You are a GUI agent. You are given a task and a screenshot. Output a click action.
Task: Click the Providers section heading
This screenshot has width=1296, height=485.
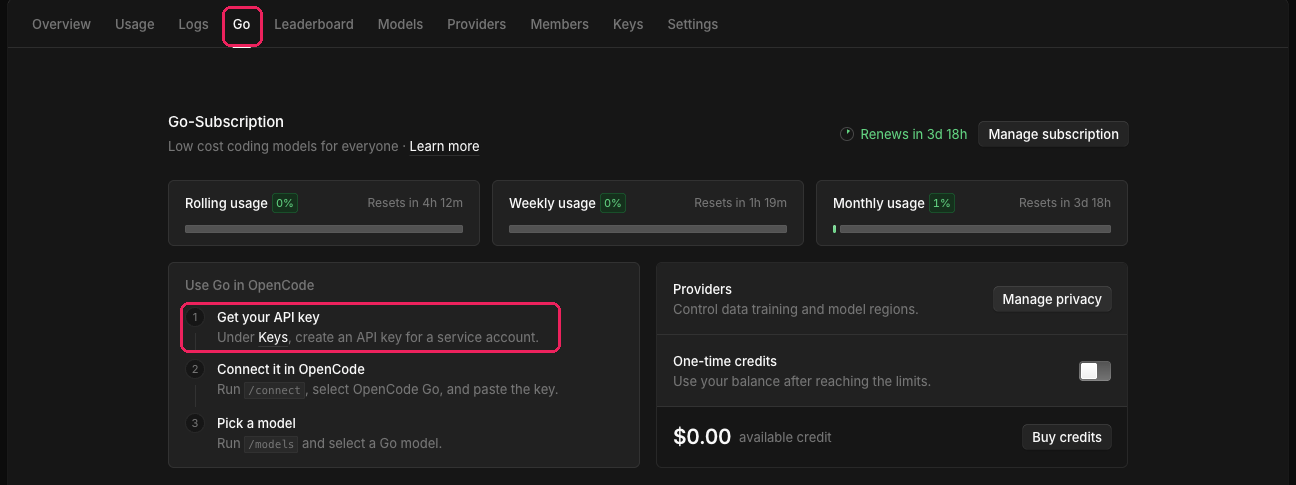tap(703, 289)
